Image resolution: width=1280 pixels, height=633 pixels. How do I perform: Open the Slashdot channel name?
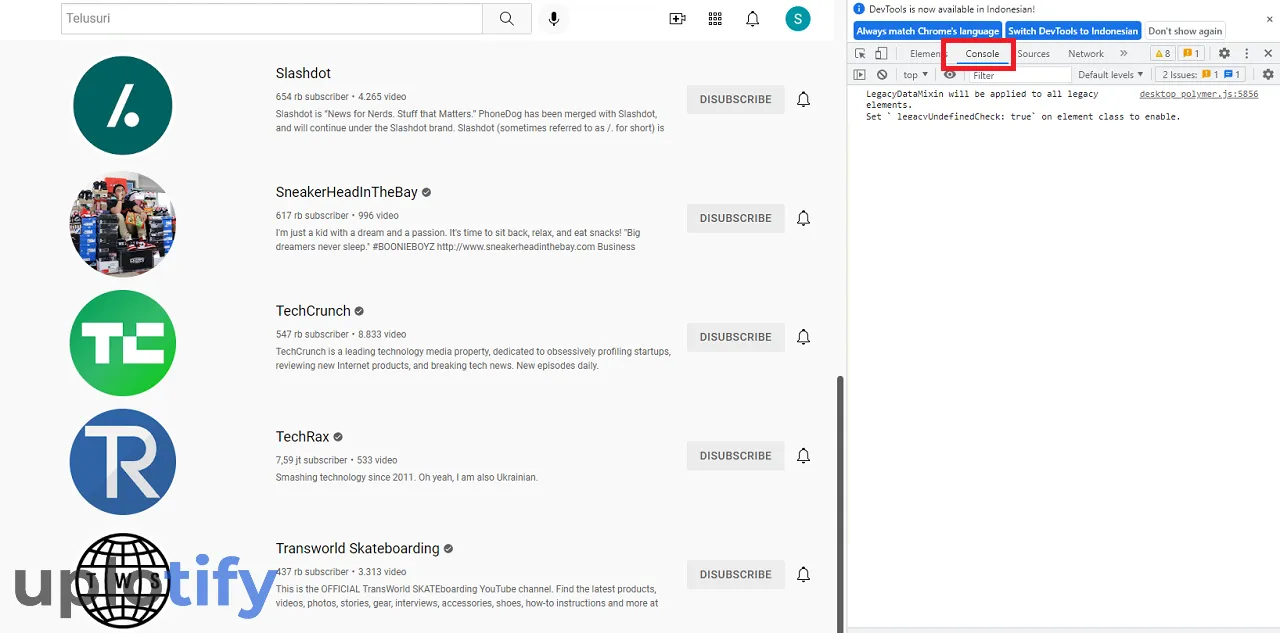click(303, 73)
